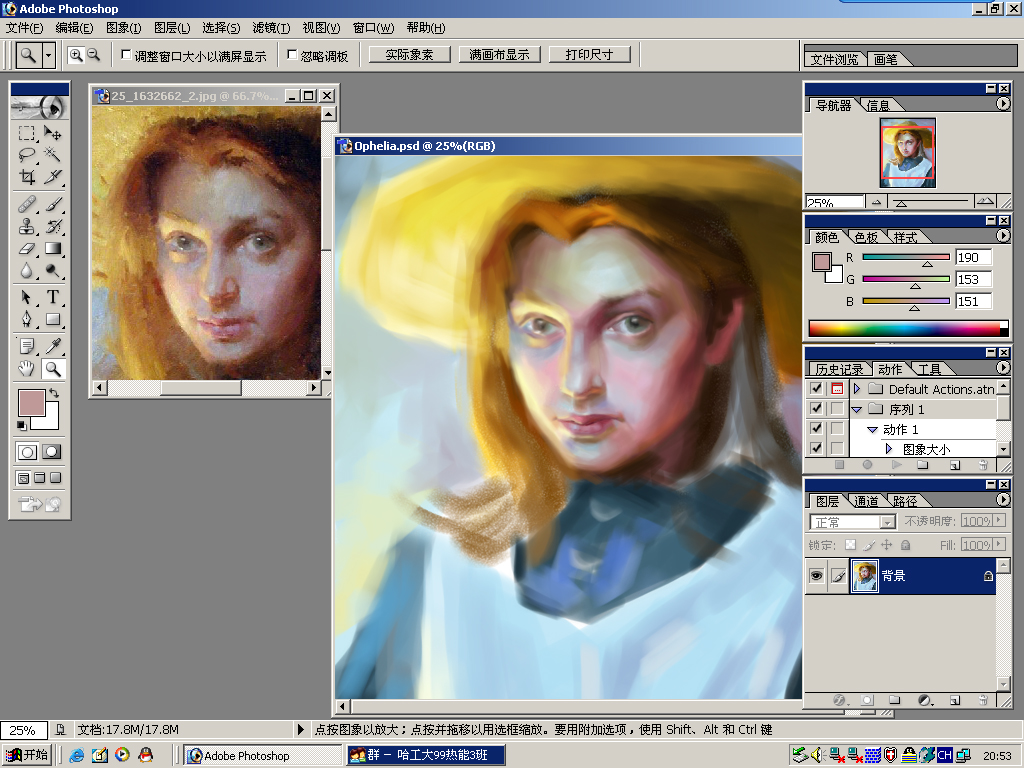This screenshot has height=768, width=1024.
Task: Select the Healing Brush tool
Action: point(27,205)
